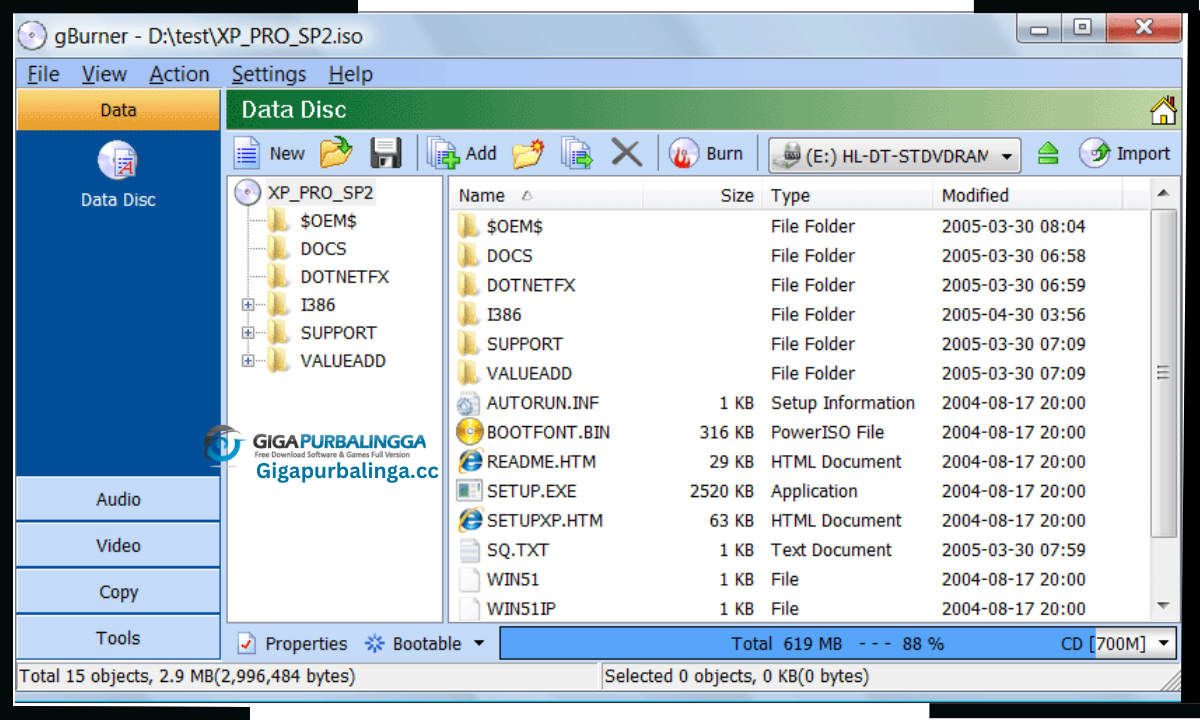Image resolution: width=1200 pixels, height=720 pixels.
Task: Go to home with the house icon
Action: pos(1163,110)
